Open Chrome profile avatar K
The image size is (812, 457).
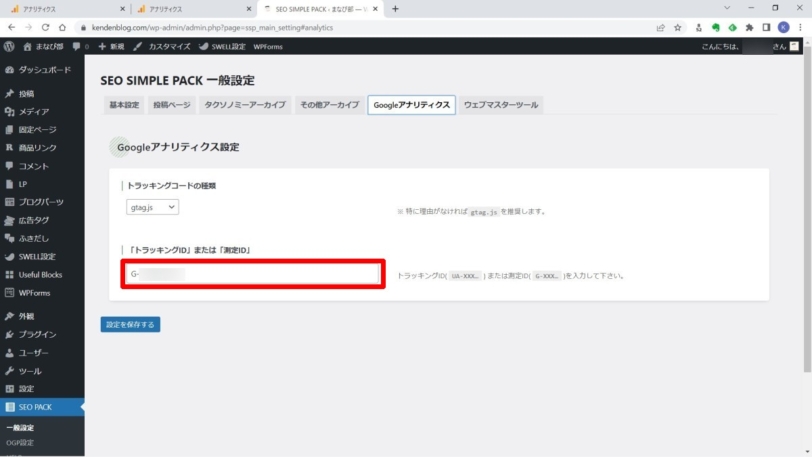tap(784, 27)
